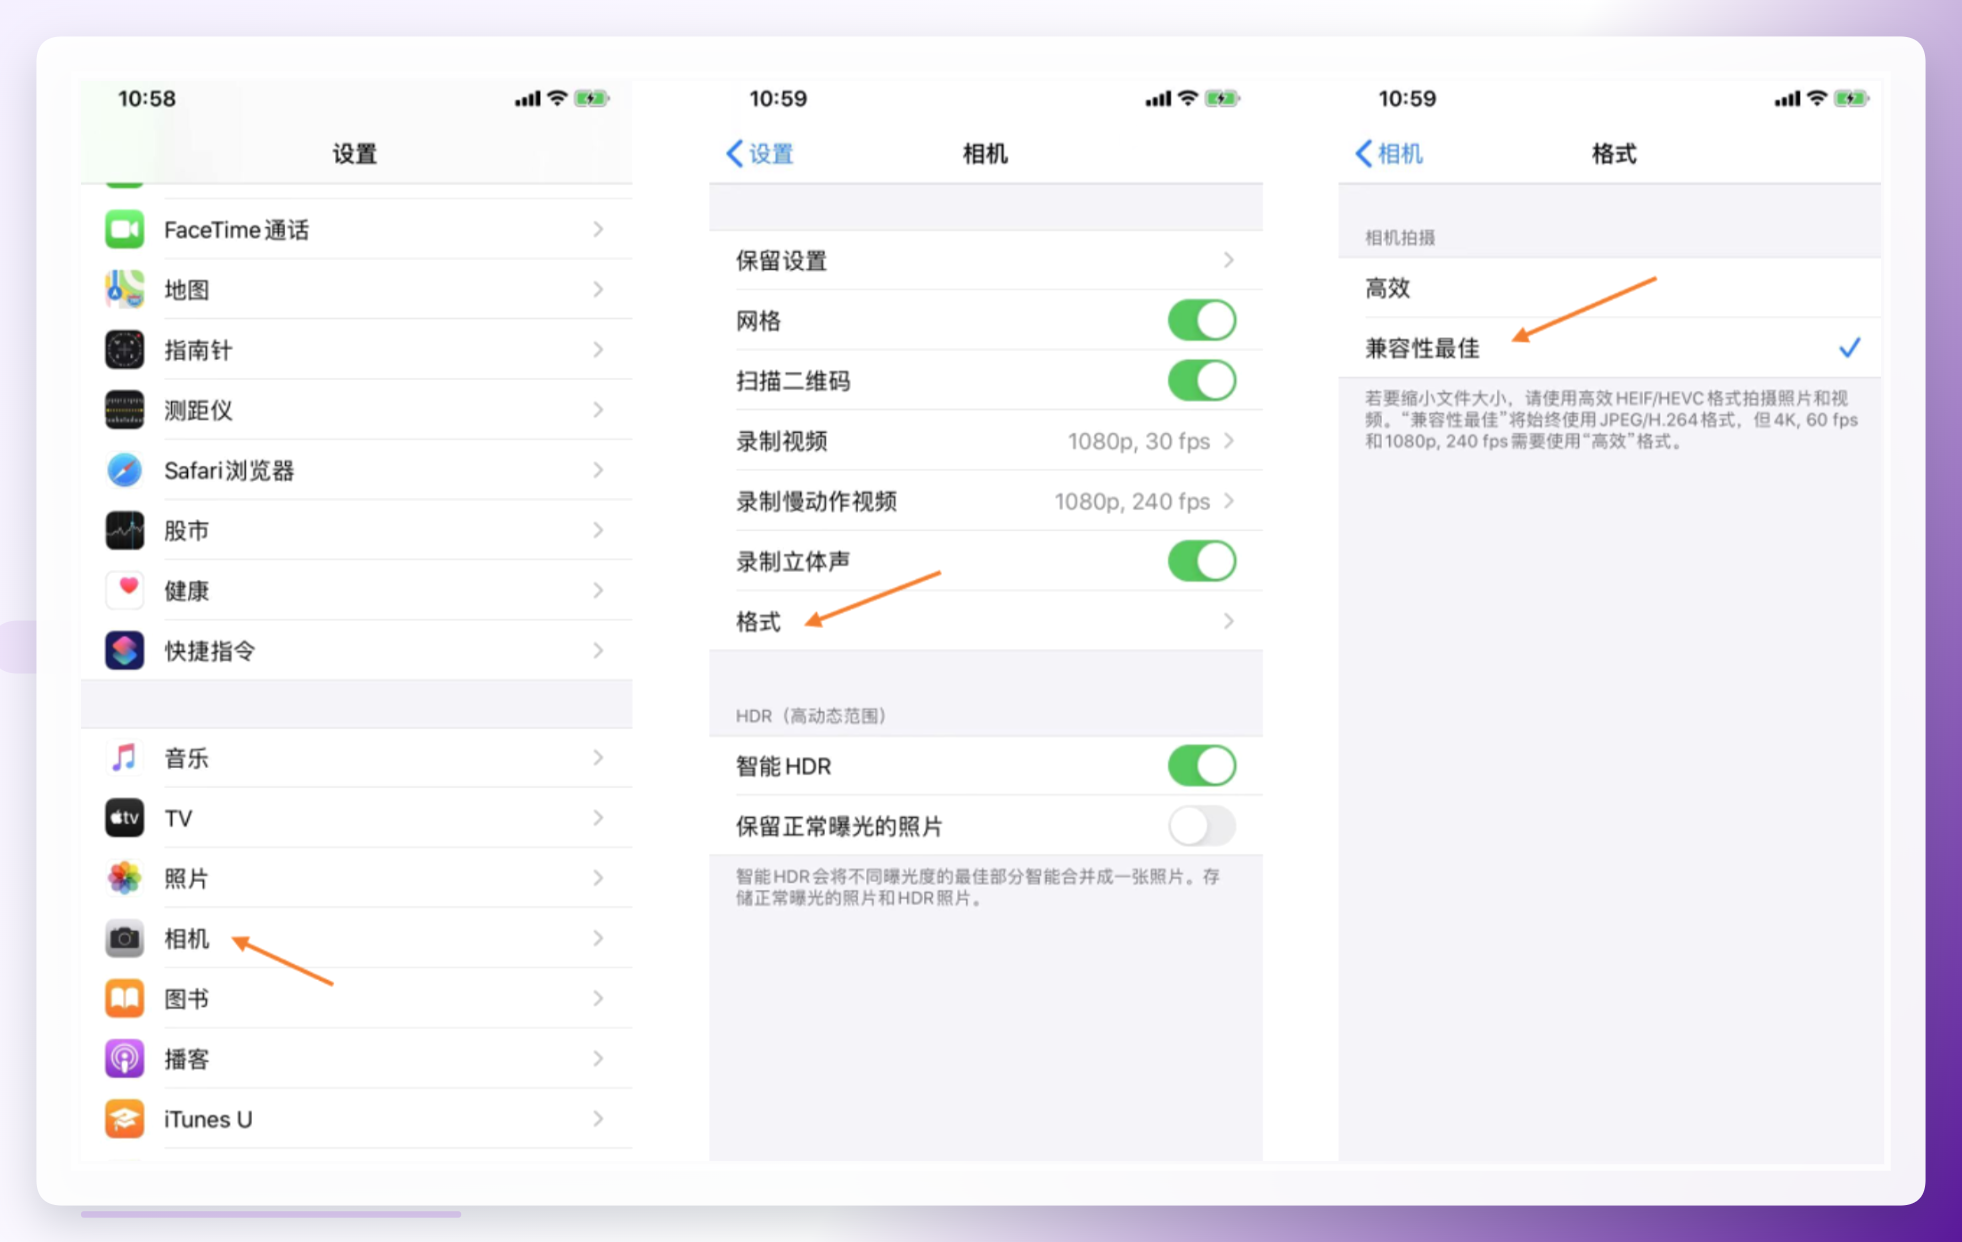This screenshot has height=1242, width=1962.
Task: Open the 健康 settings row label
Action: [186, 590]
